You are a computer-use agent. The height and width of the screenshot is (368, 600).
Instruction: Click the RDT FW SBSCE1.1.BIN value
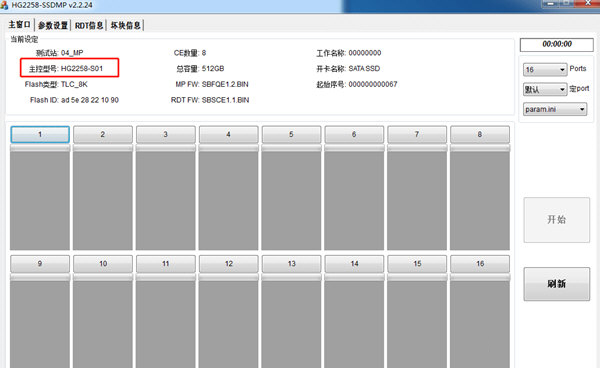pos(225,100)
